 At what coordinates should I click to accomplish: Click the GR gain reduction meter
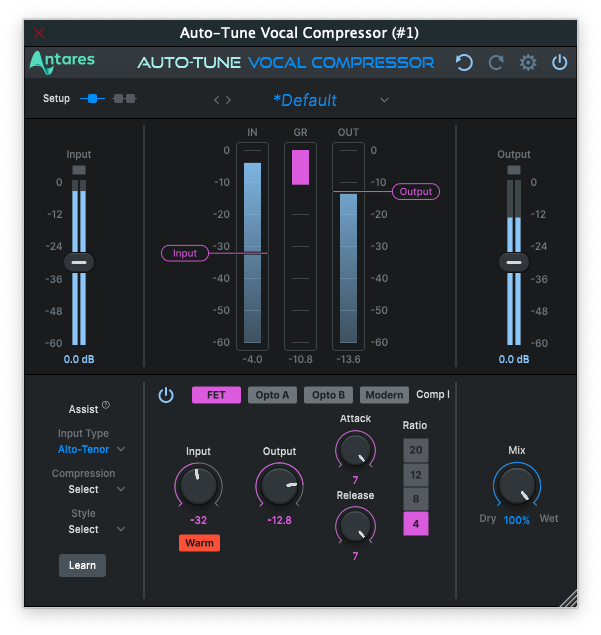[x=300, y=246]
